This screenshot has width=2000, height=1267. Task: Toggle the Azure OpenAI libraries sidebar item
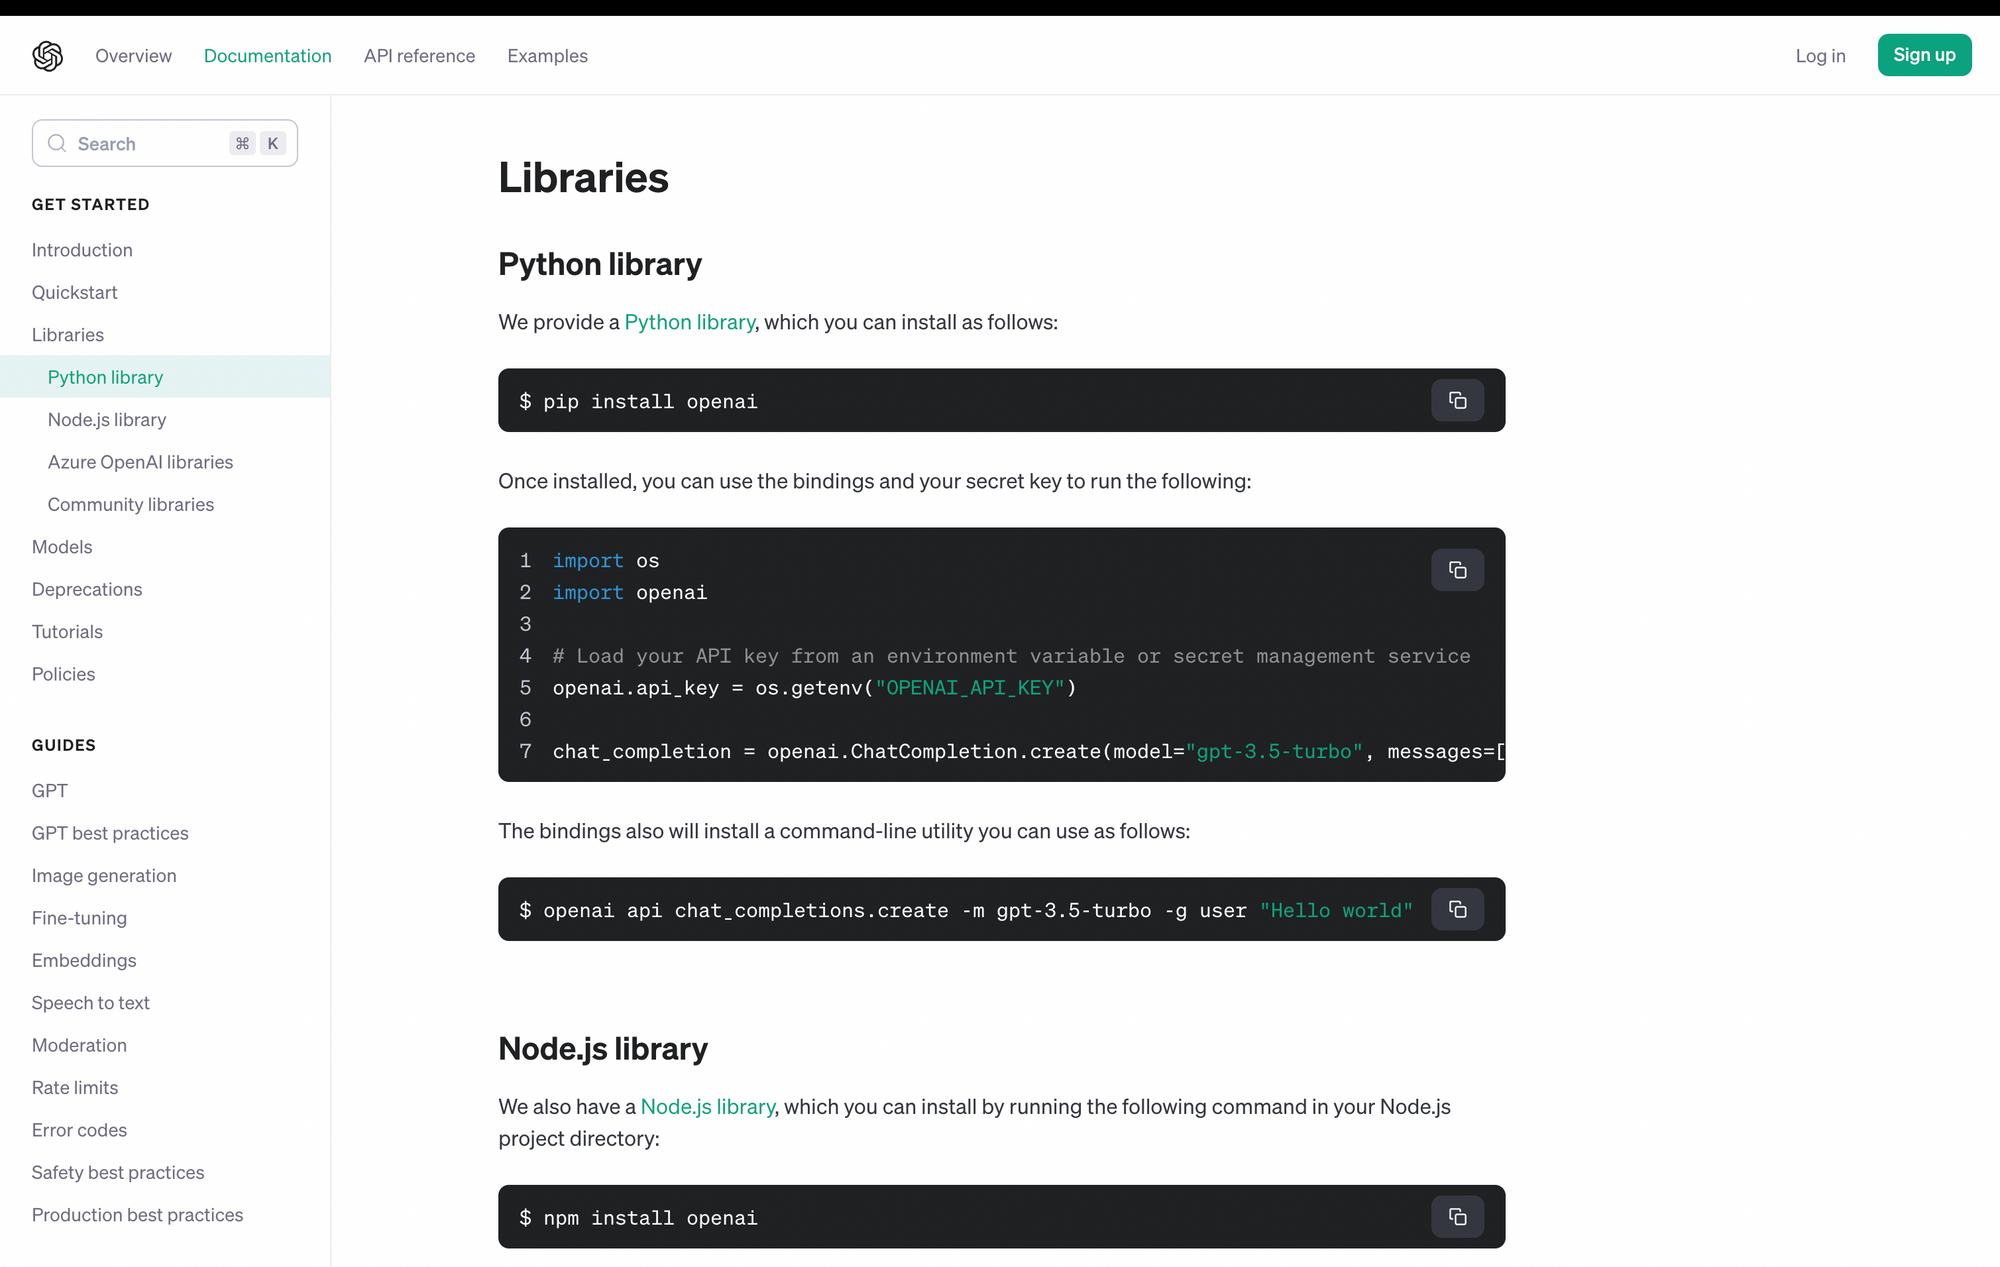(x=140, y=461)
